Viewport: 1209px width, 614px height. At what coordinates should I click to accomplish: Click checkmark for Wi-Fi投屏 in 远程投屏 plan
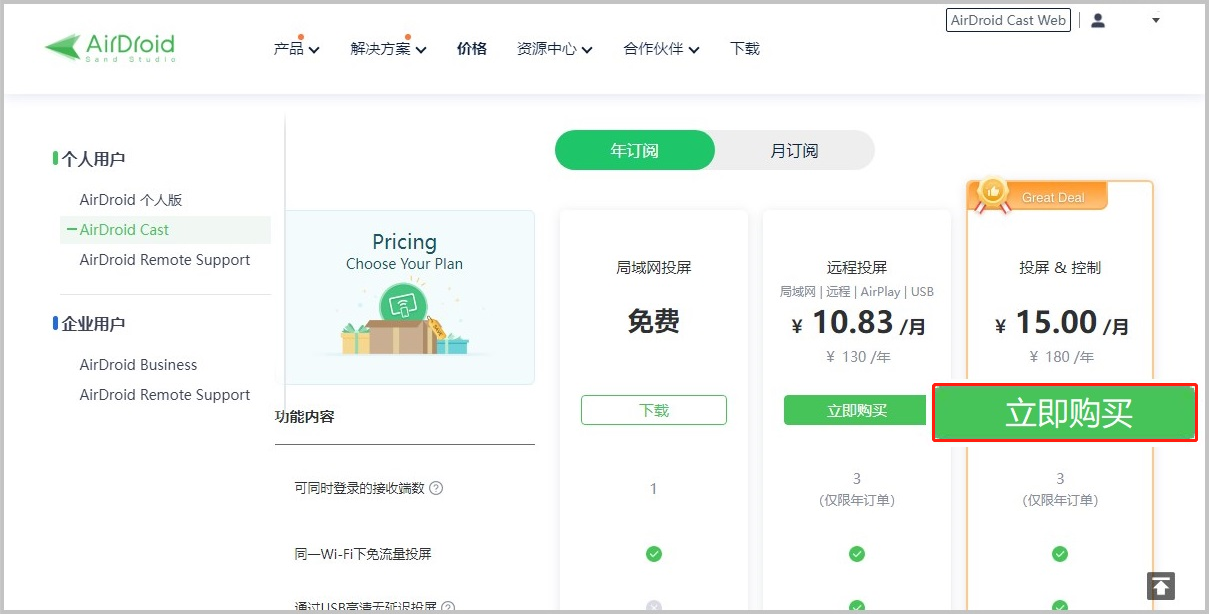857,554
